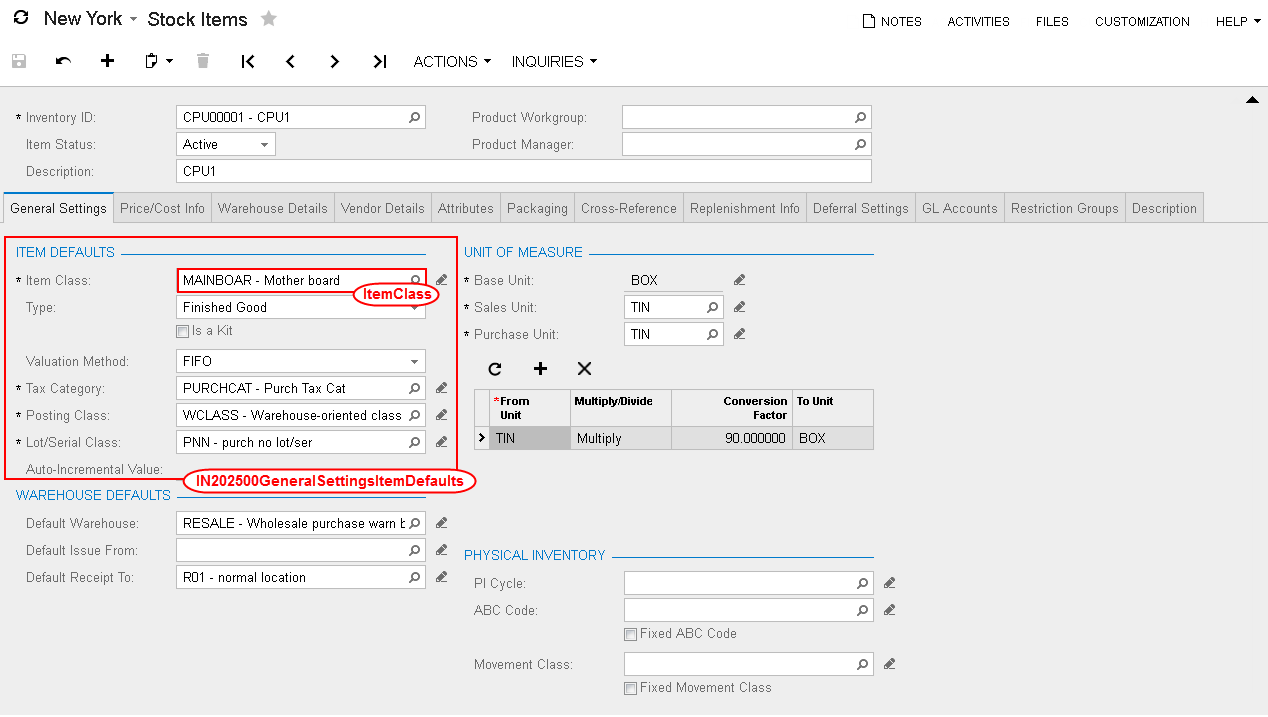Click the Customization link
This screenshot has height=717, width=1268.
[1142, 21]
